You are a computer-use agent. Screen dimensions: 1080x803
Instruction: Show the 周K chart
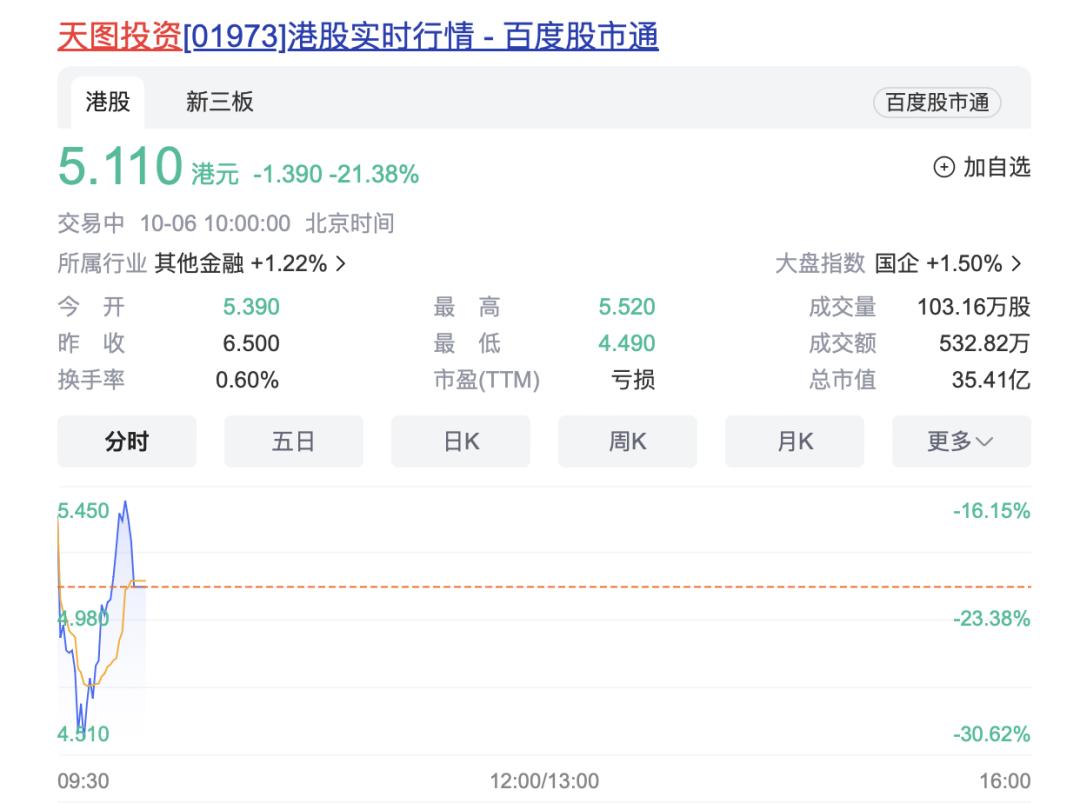pos(628,442)
